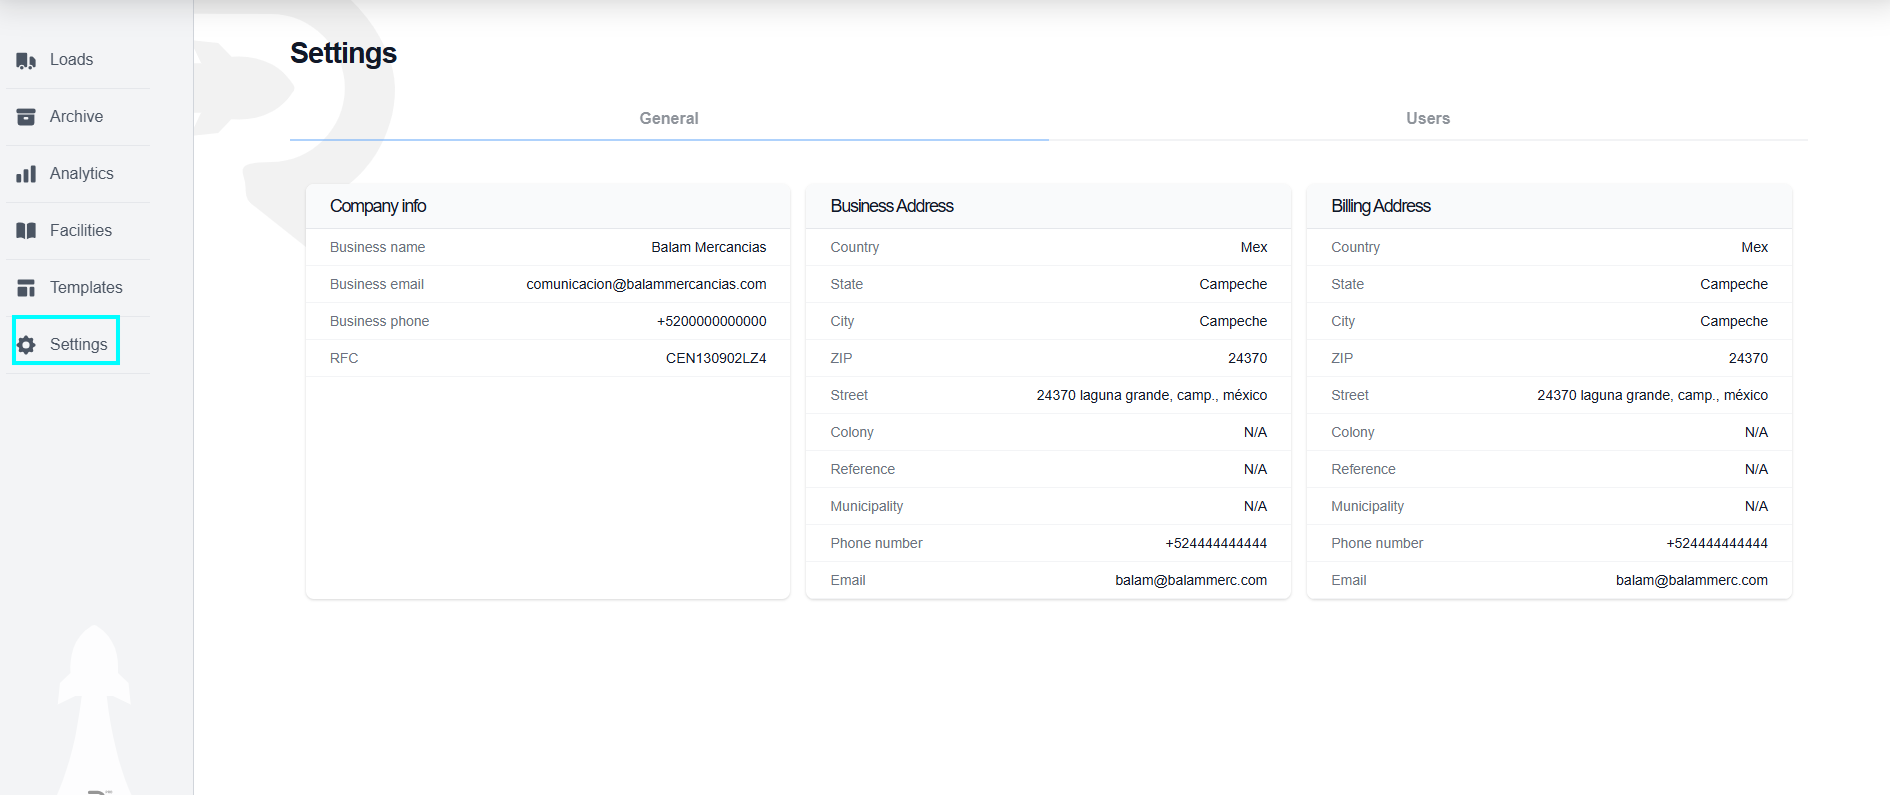Go to the Archive section
1890x795 pixels.
pyautogui.click(x=76, y=117)
